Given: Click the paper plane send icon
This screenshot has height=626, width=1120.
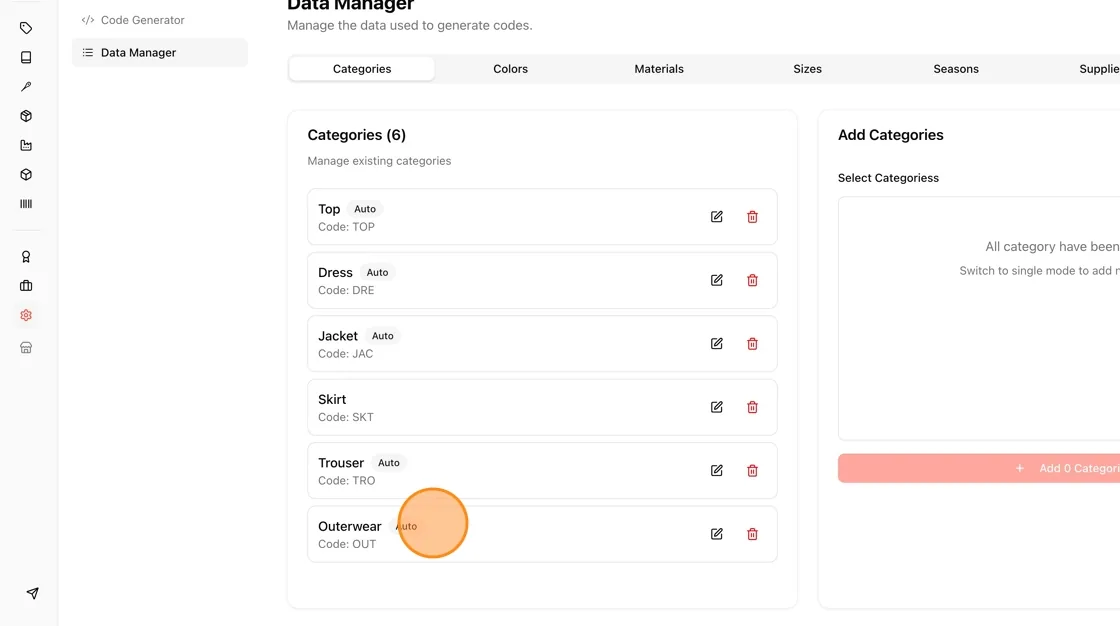Looking at the screenshot, I should click(32, 593).
